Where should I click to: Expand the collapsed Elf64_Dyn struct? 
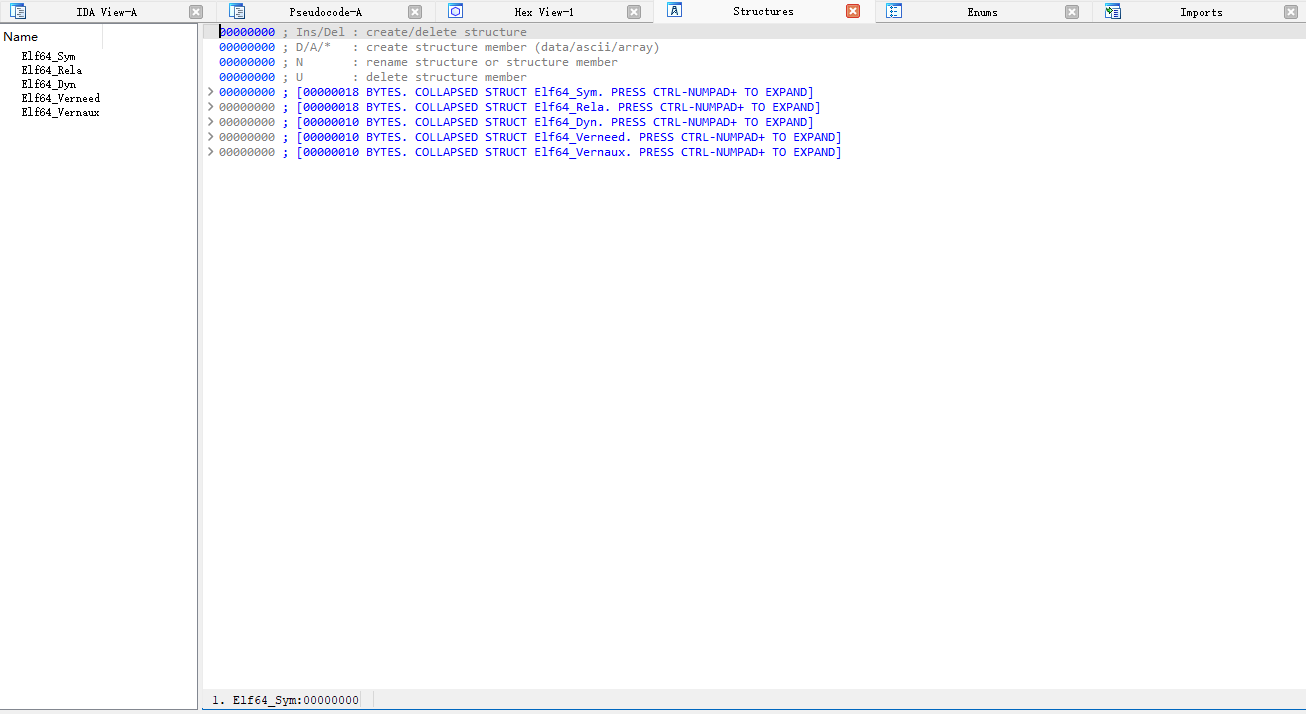click(210, 122)
